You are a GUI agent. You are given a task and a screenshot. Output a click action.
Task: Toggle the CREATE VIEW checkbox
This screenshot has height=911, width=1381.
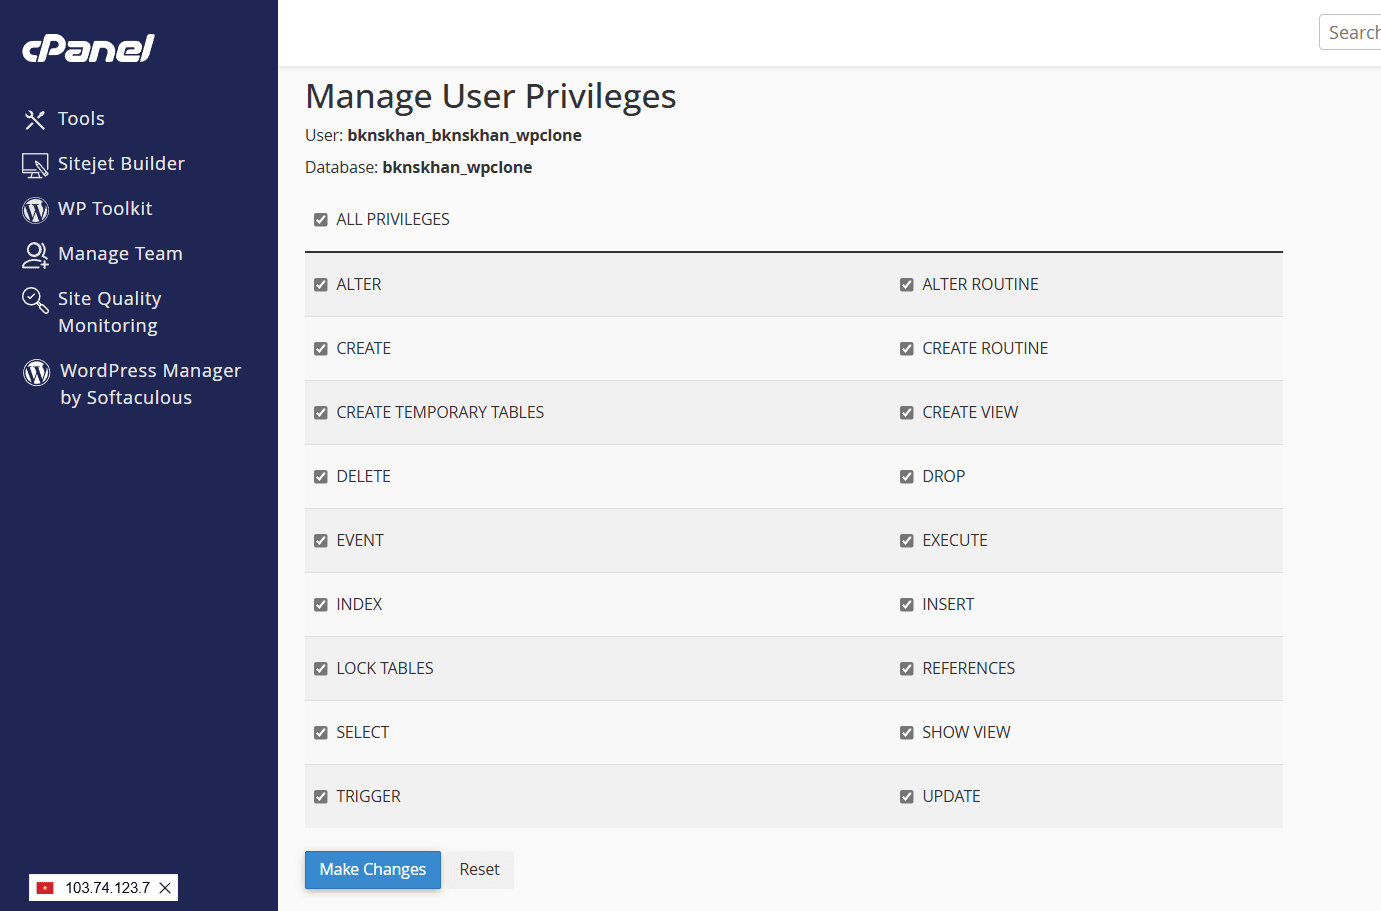tap(907, 413)
